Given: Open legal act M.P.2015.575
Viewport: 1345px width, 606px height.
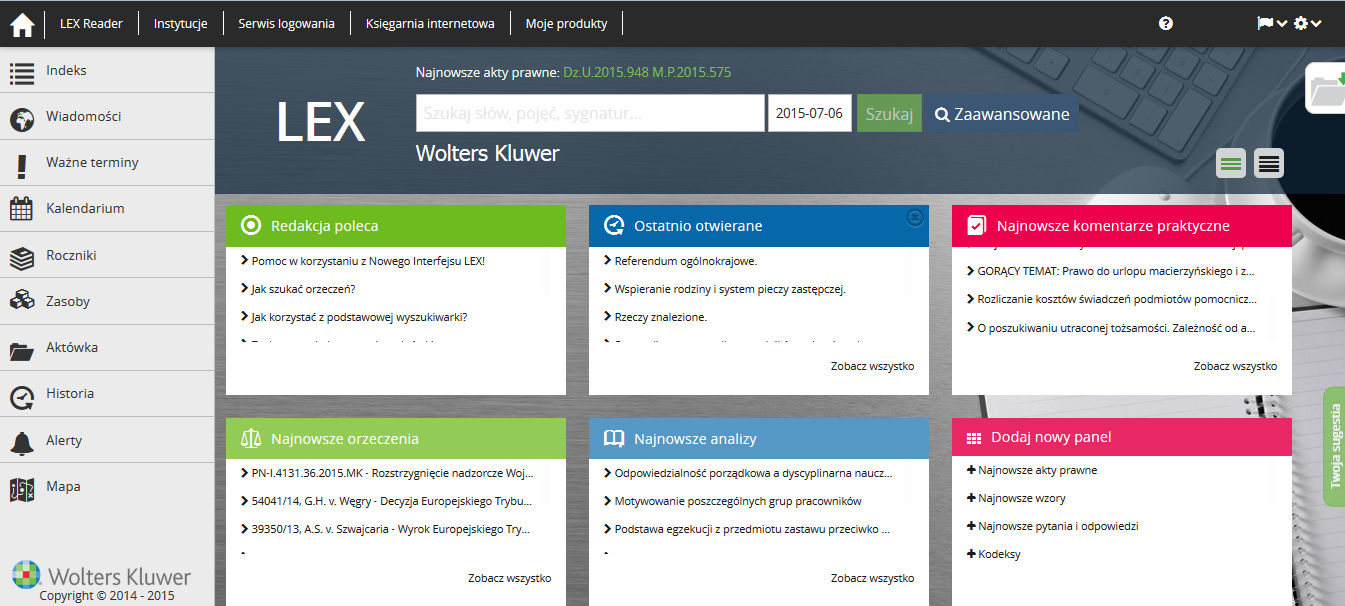Looking at the screenshot, I should (692, 72).
